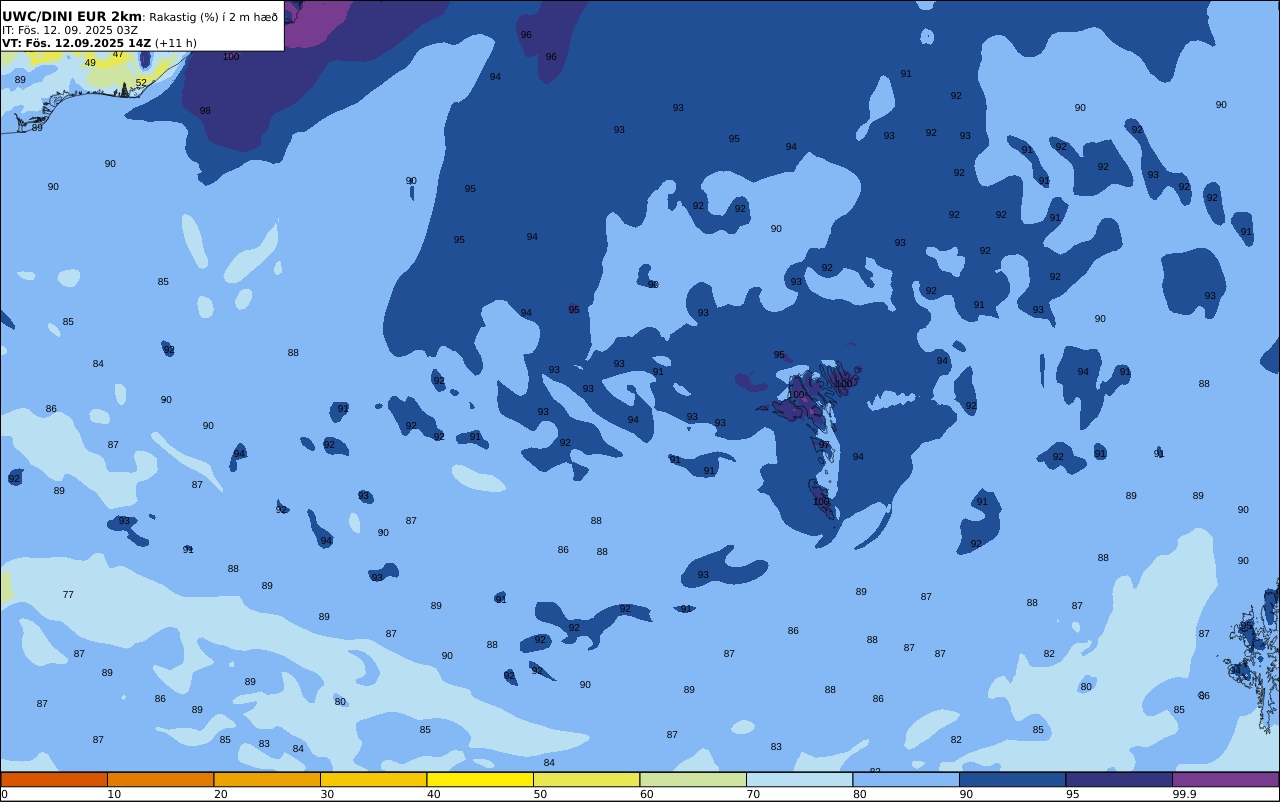Click the amber 20–30 legend swatch
Viewport: 1280px width, 802px height.
tap(267, 779)
